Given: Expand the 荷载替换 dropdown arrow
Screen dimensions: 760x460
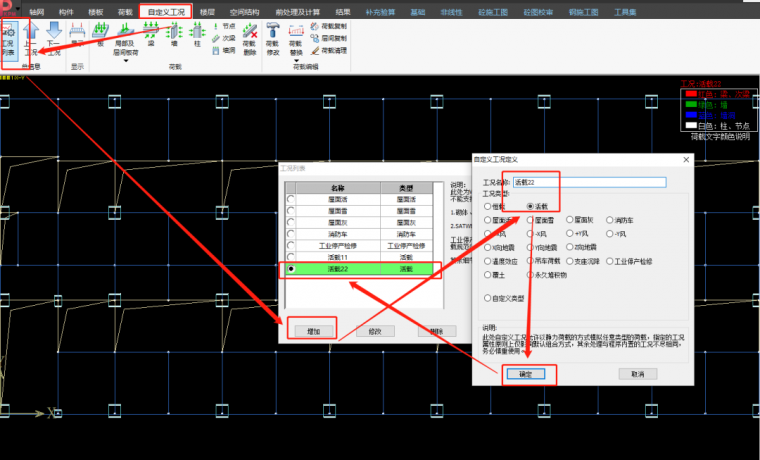Looking at the screenshot, I should [297, 62].
